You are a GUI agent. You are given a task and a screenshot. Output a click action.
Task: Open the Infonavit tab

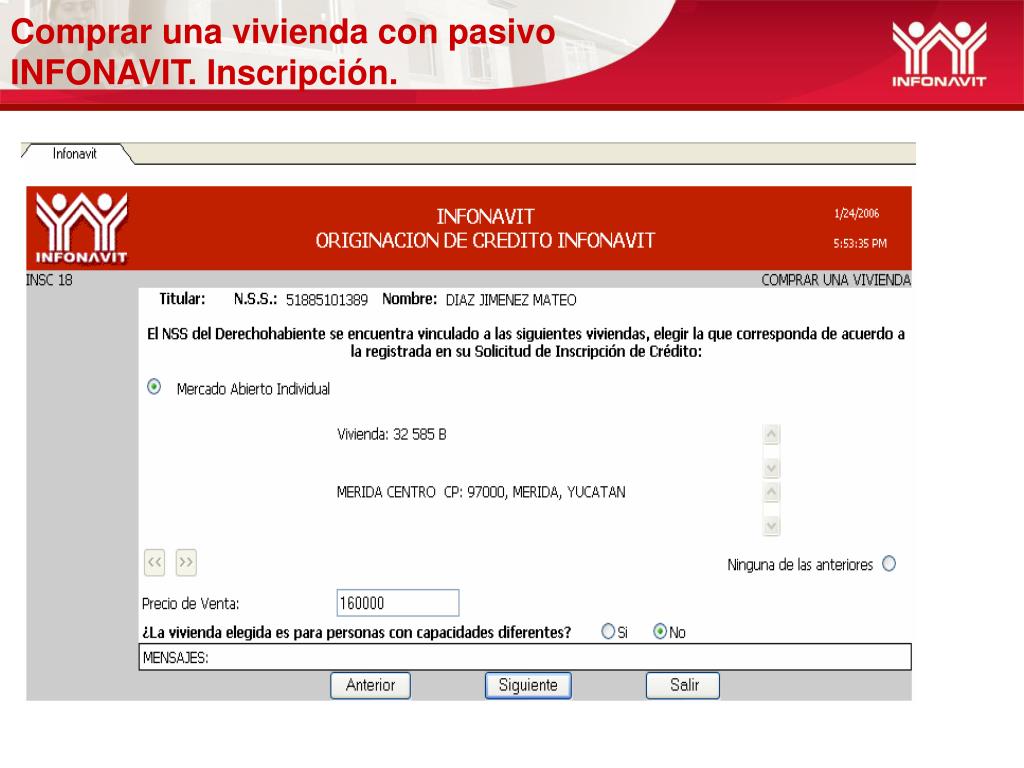click(74, 153)
